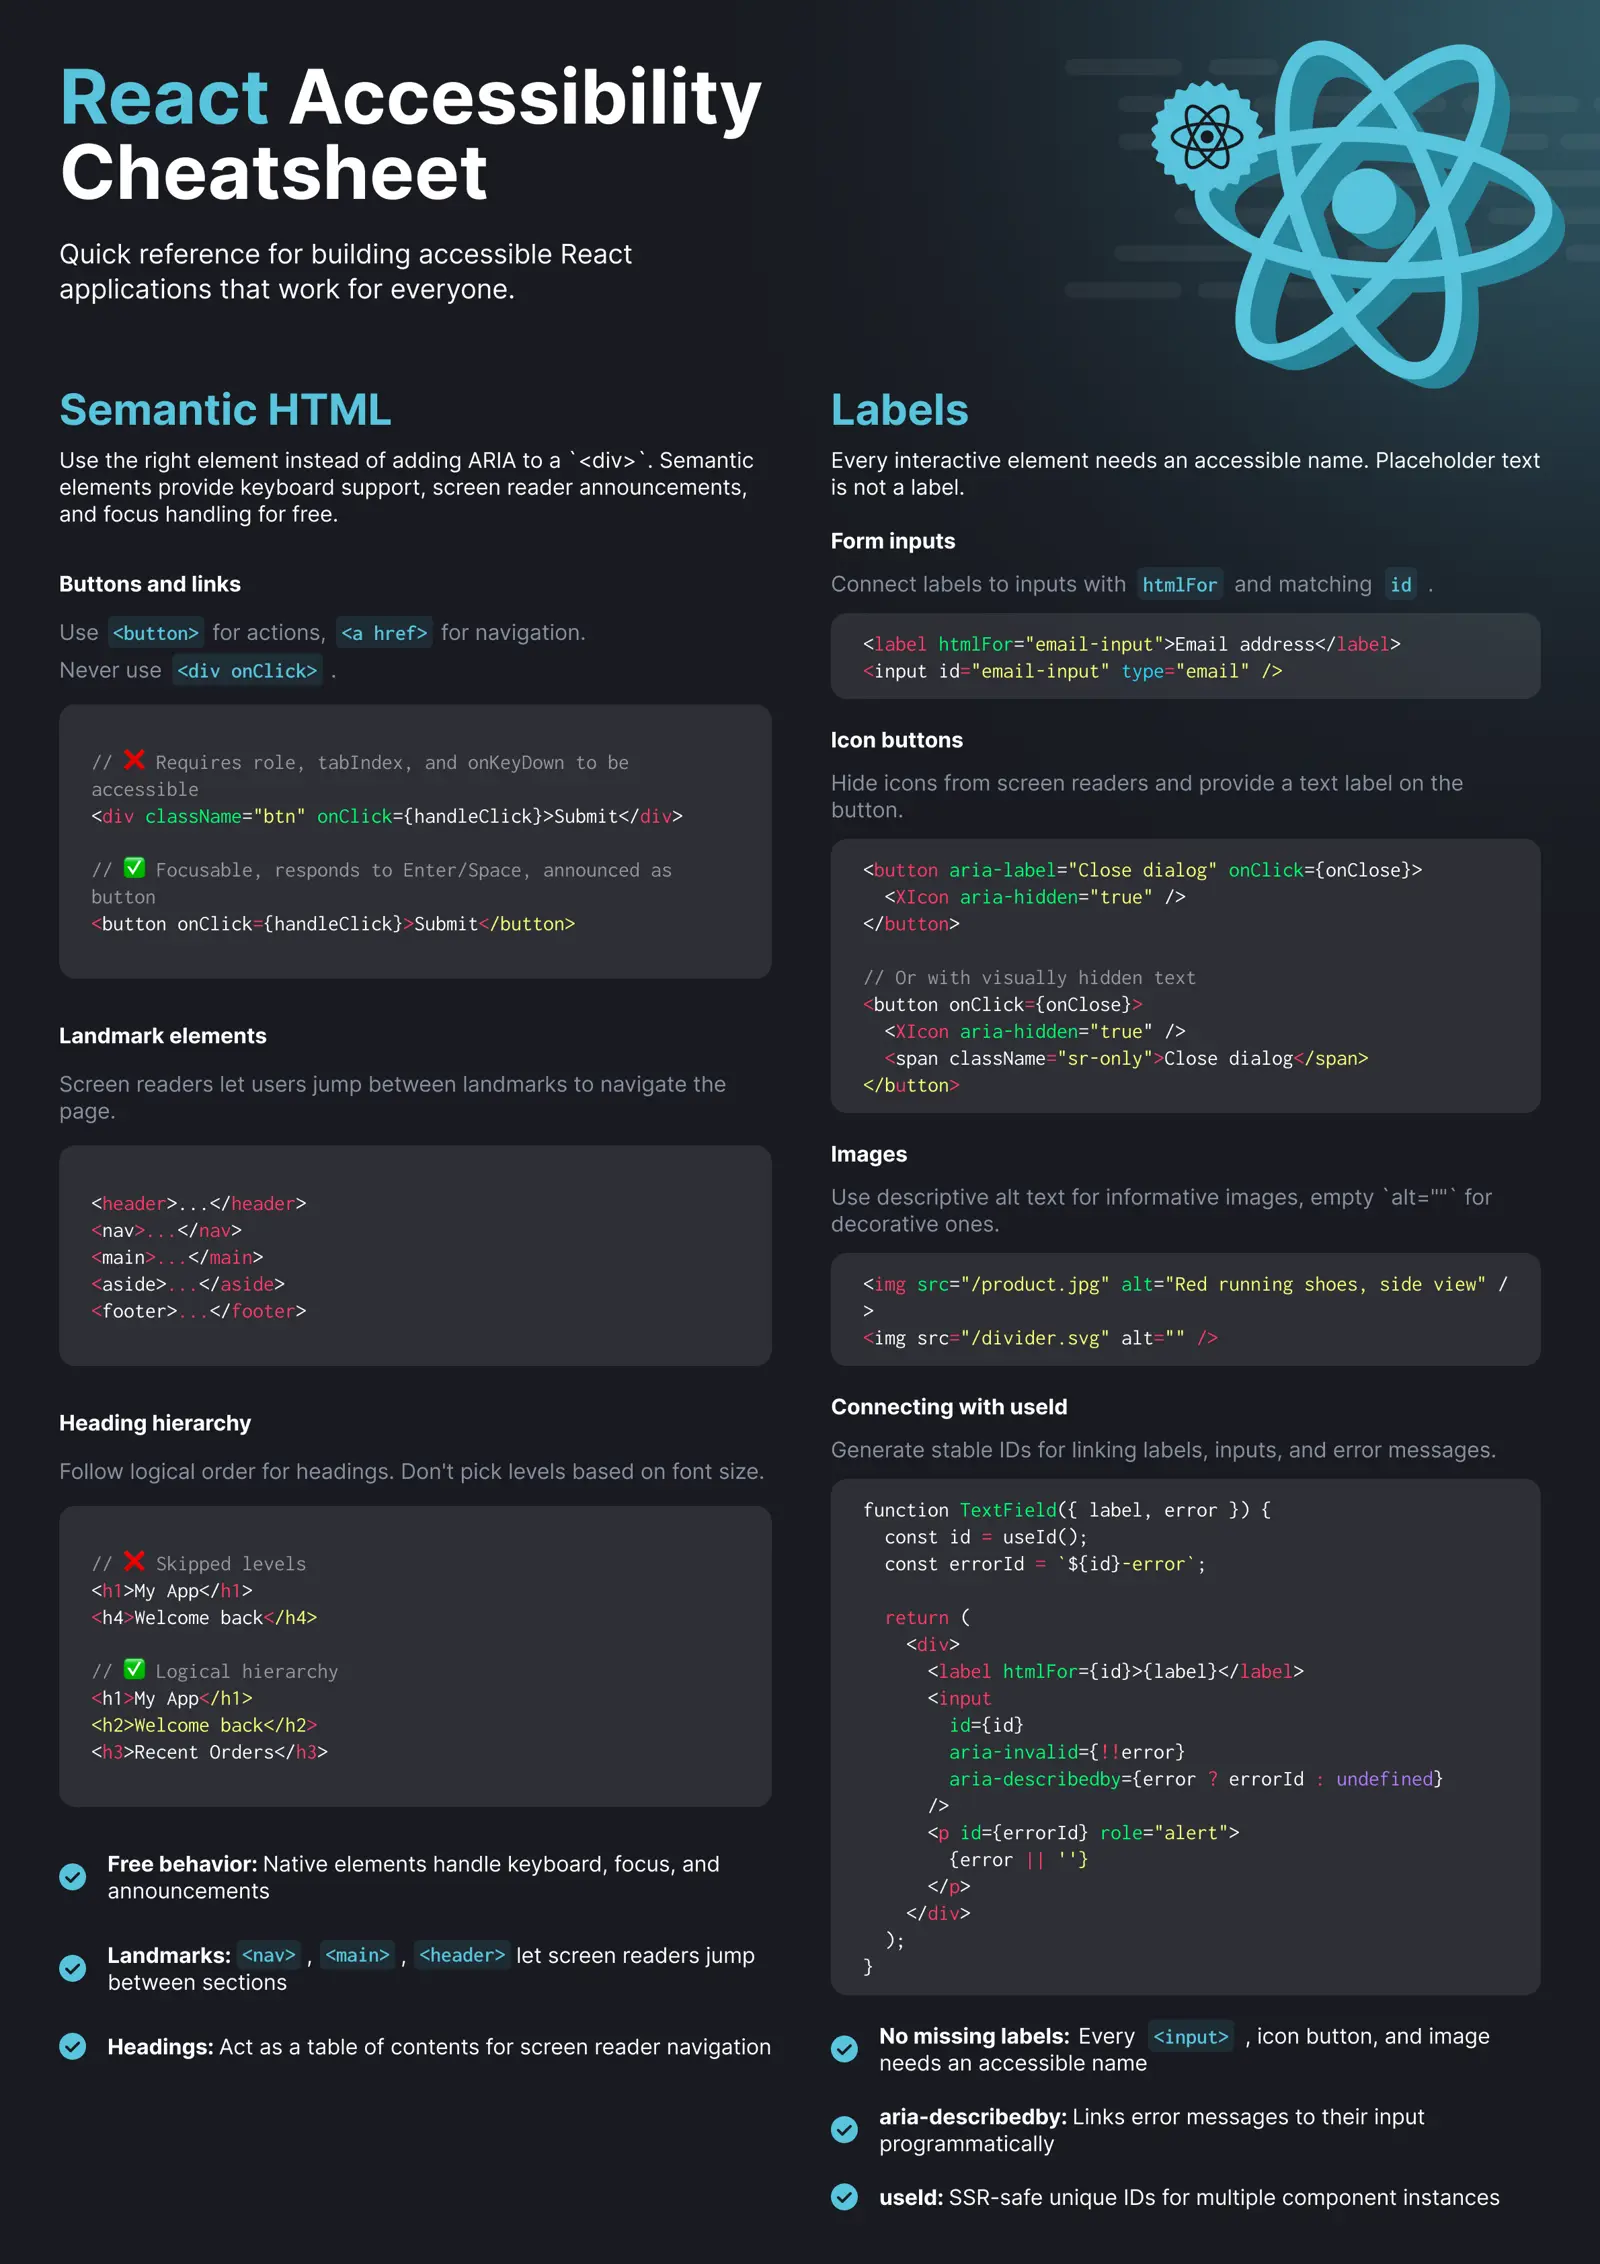The width and height of the screenshot is (1600, 2264).
Task: Click the '// Or with visually hidden text' comment
Action: (x=1030, y=978)
